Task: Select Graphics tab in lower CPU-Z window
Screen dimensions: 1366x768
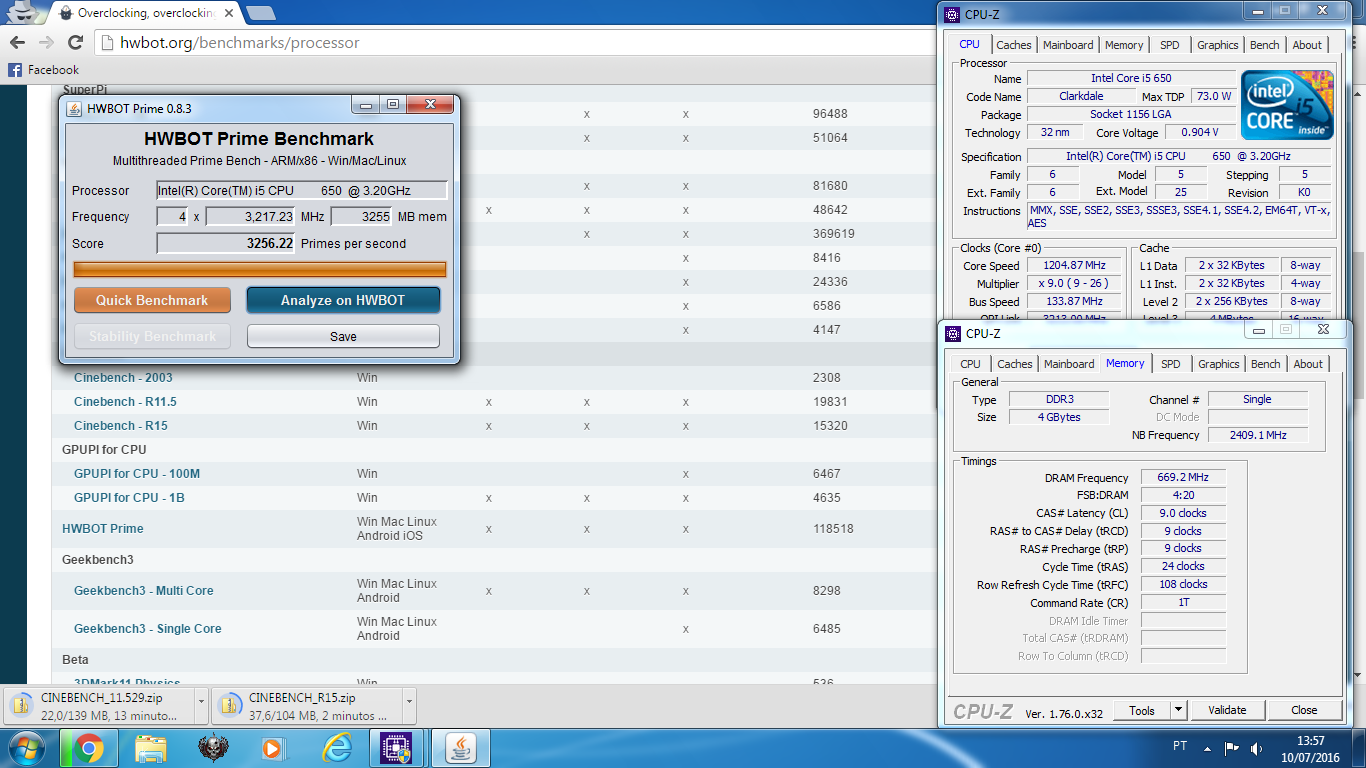Action: [1219, 364]
